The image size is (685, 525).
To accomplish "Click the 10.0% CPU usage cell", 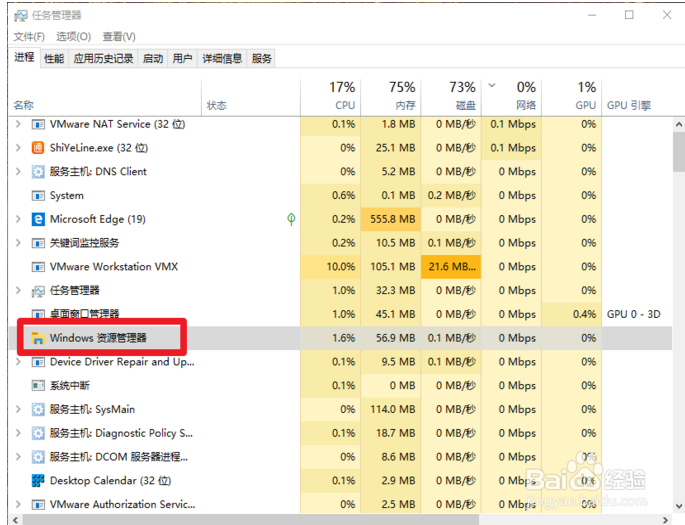I will point(331,266).
